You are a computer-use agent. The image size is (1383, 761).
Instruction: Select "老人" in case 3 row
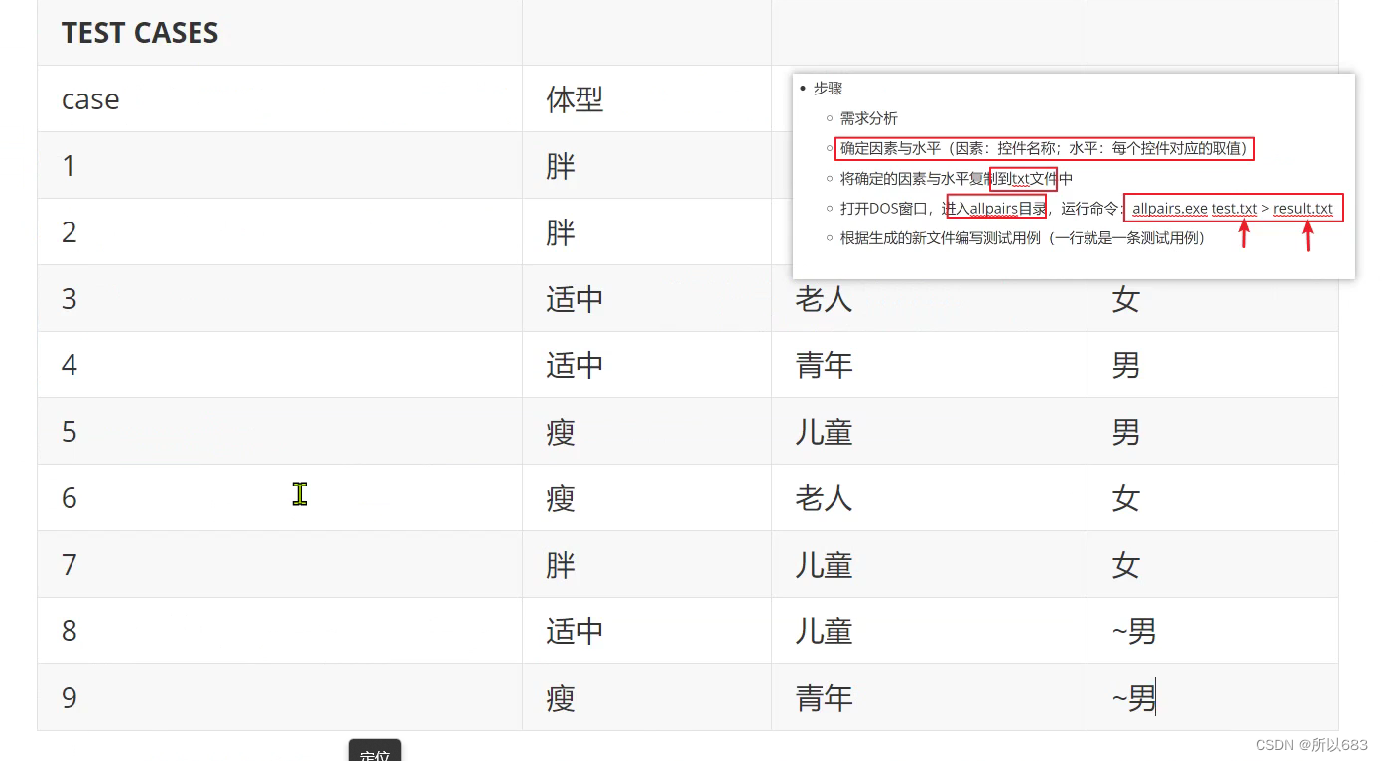(x=824, y=299)
